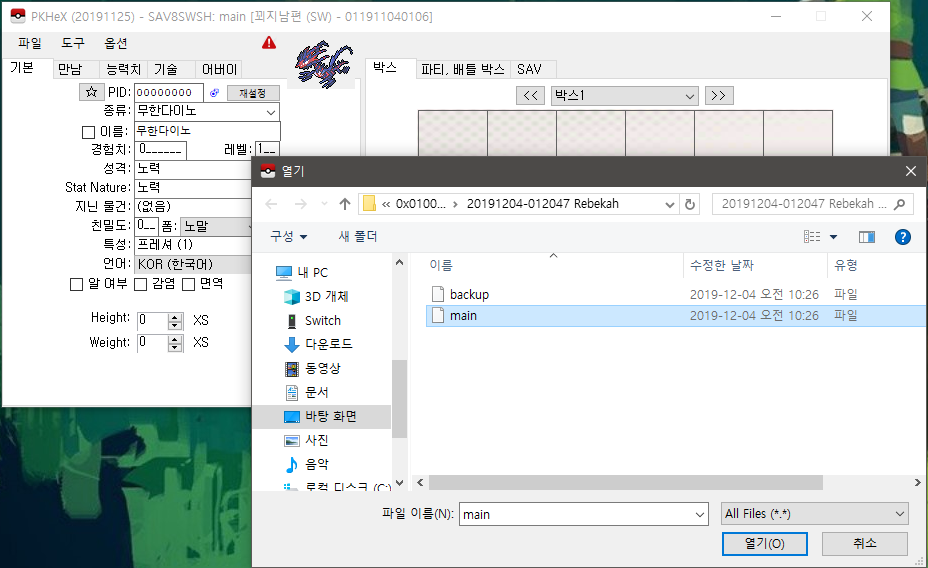Click the 열기(O) open button
This screenshot has width=928, height=568.
(x=765, y=544)
